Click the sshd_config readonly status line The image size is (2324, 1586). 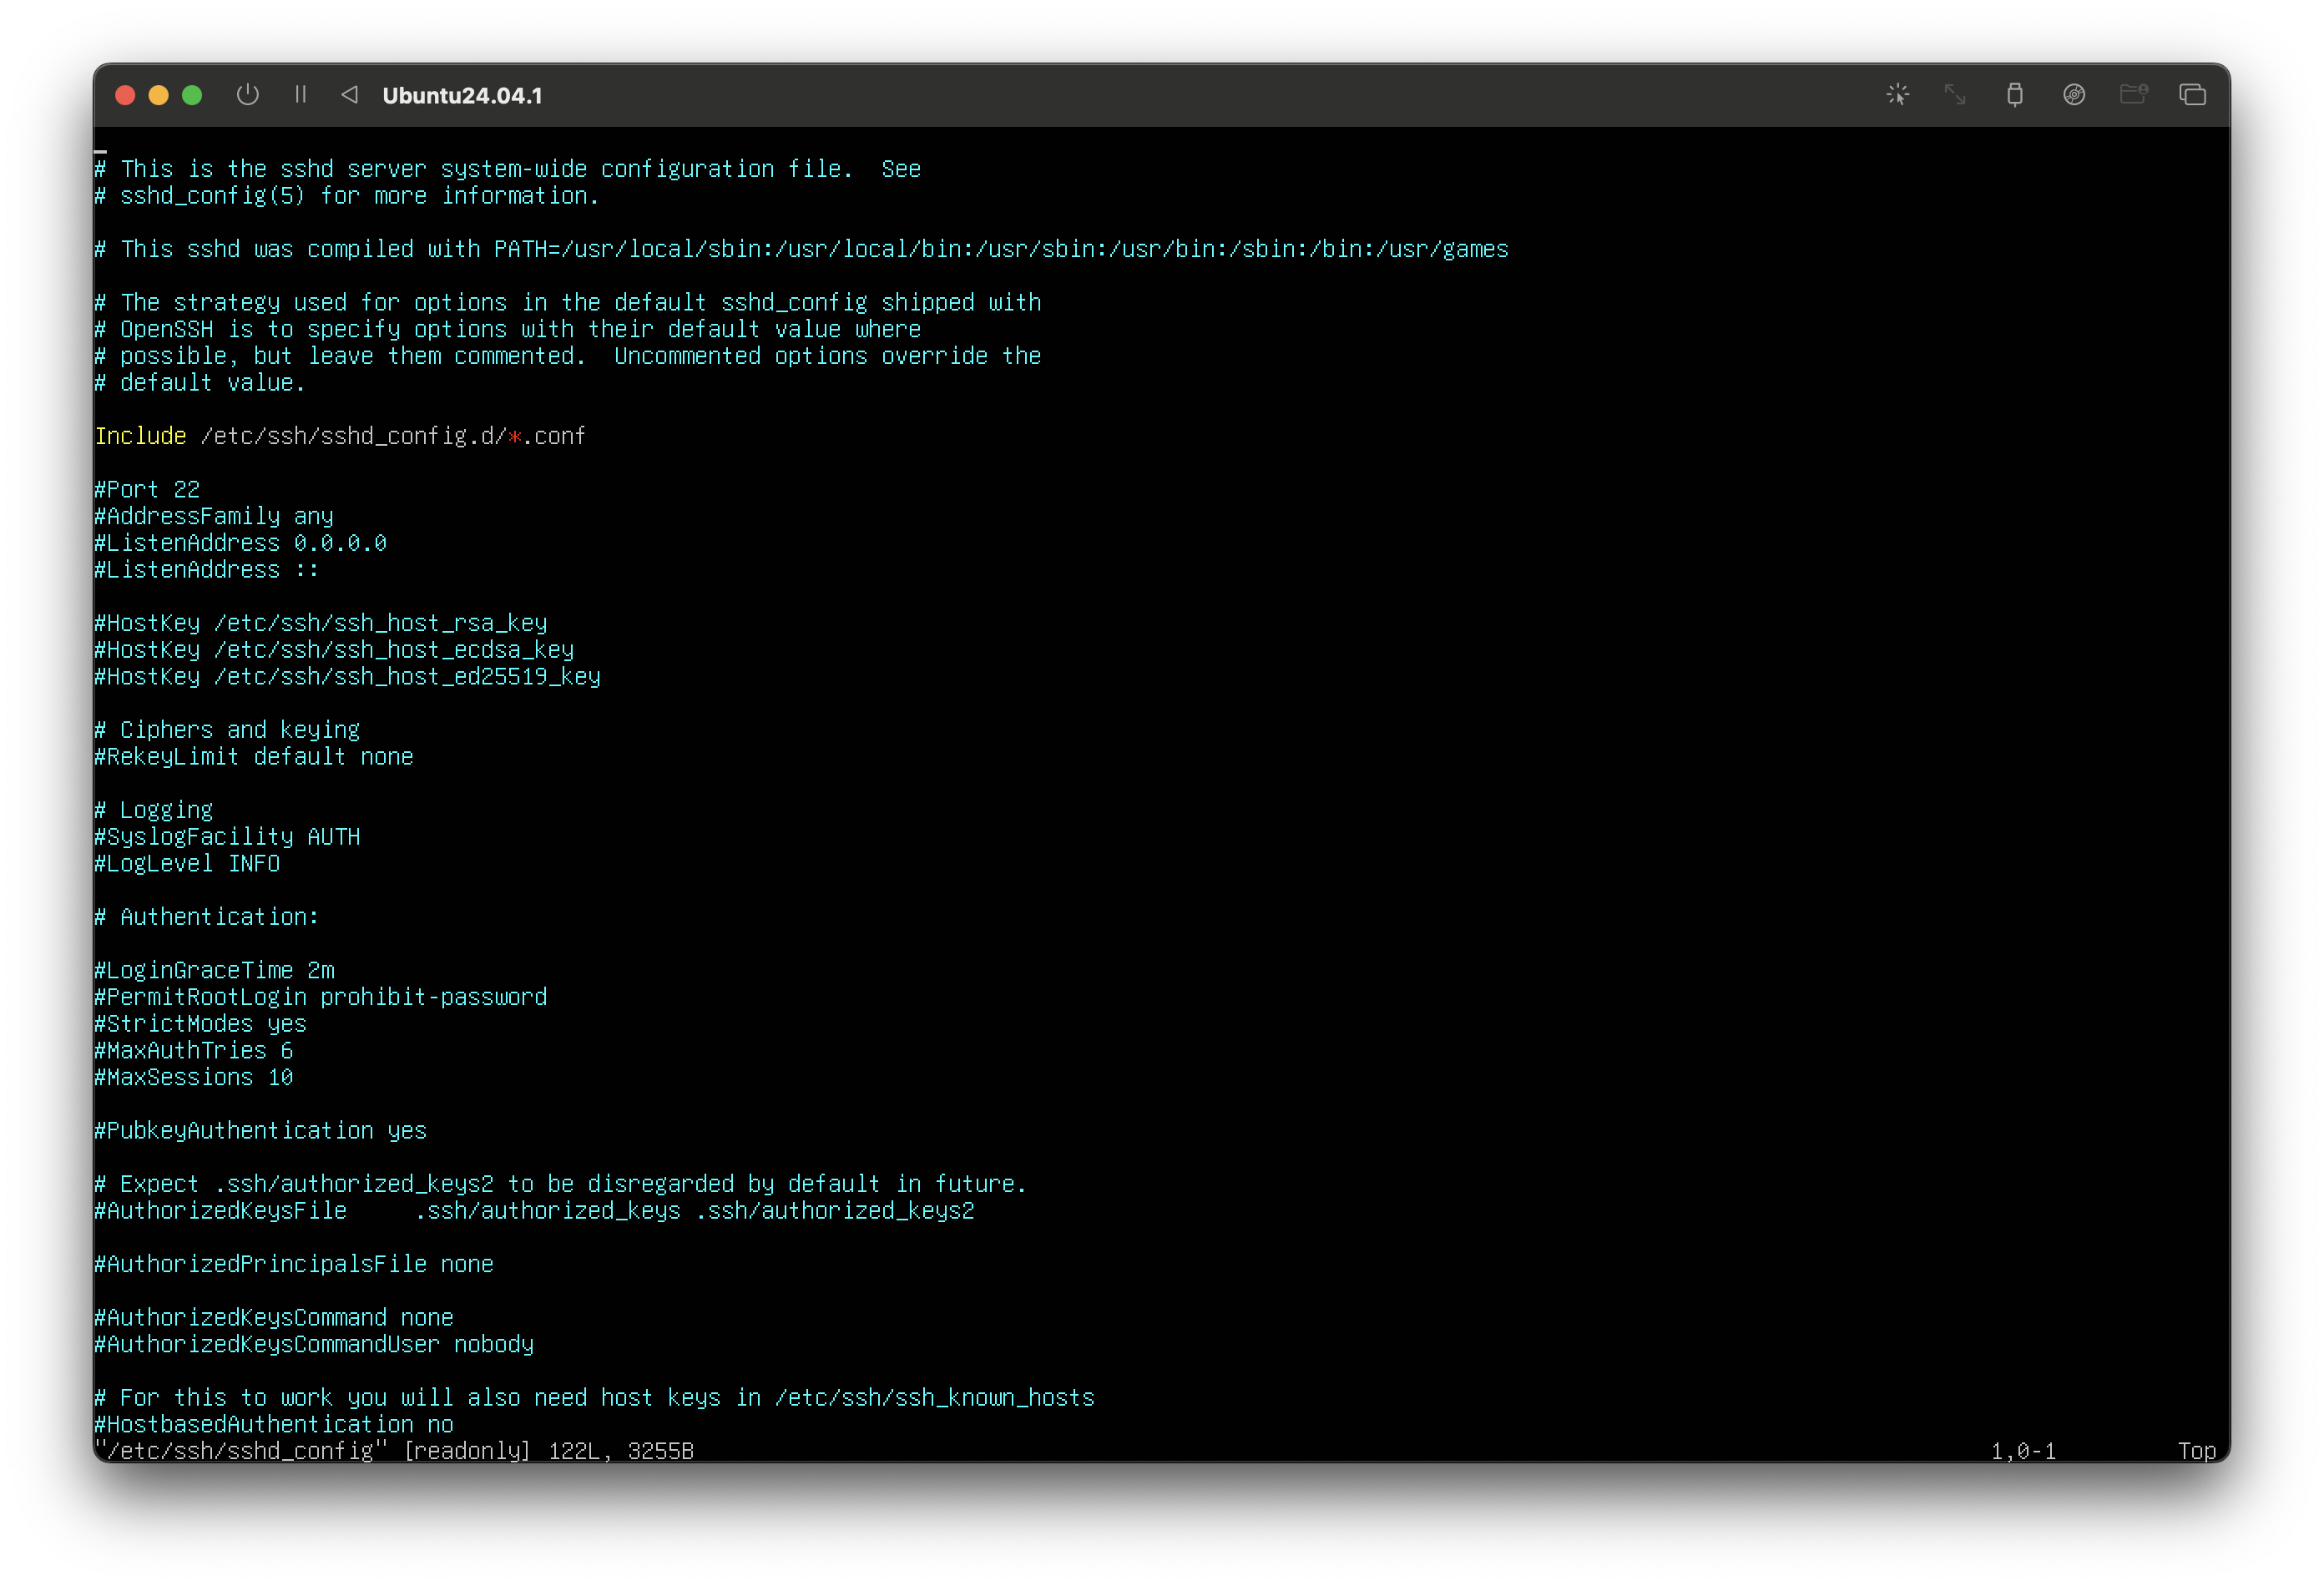(x=394, y=1451)
